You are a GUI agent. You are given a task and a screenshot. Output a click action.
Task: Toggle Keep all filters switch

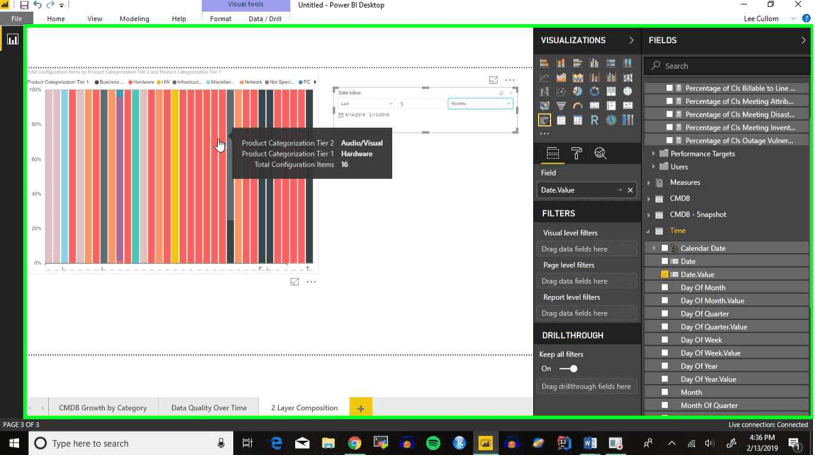coord(568,369)
